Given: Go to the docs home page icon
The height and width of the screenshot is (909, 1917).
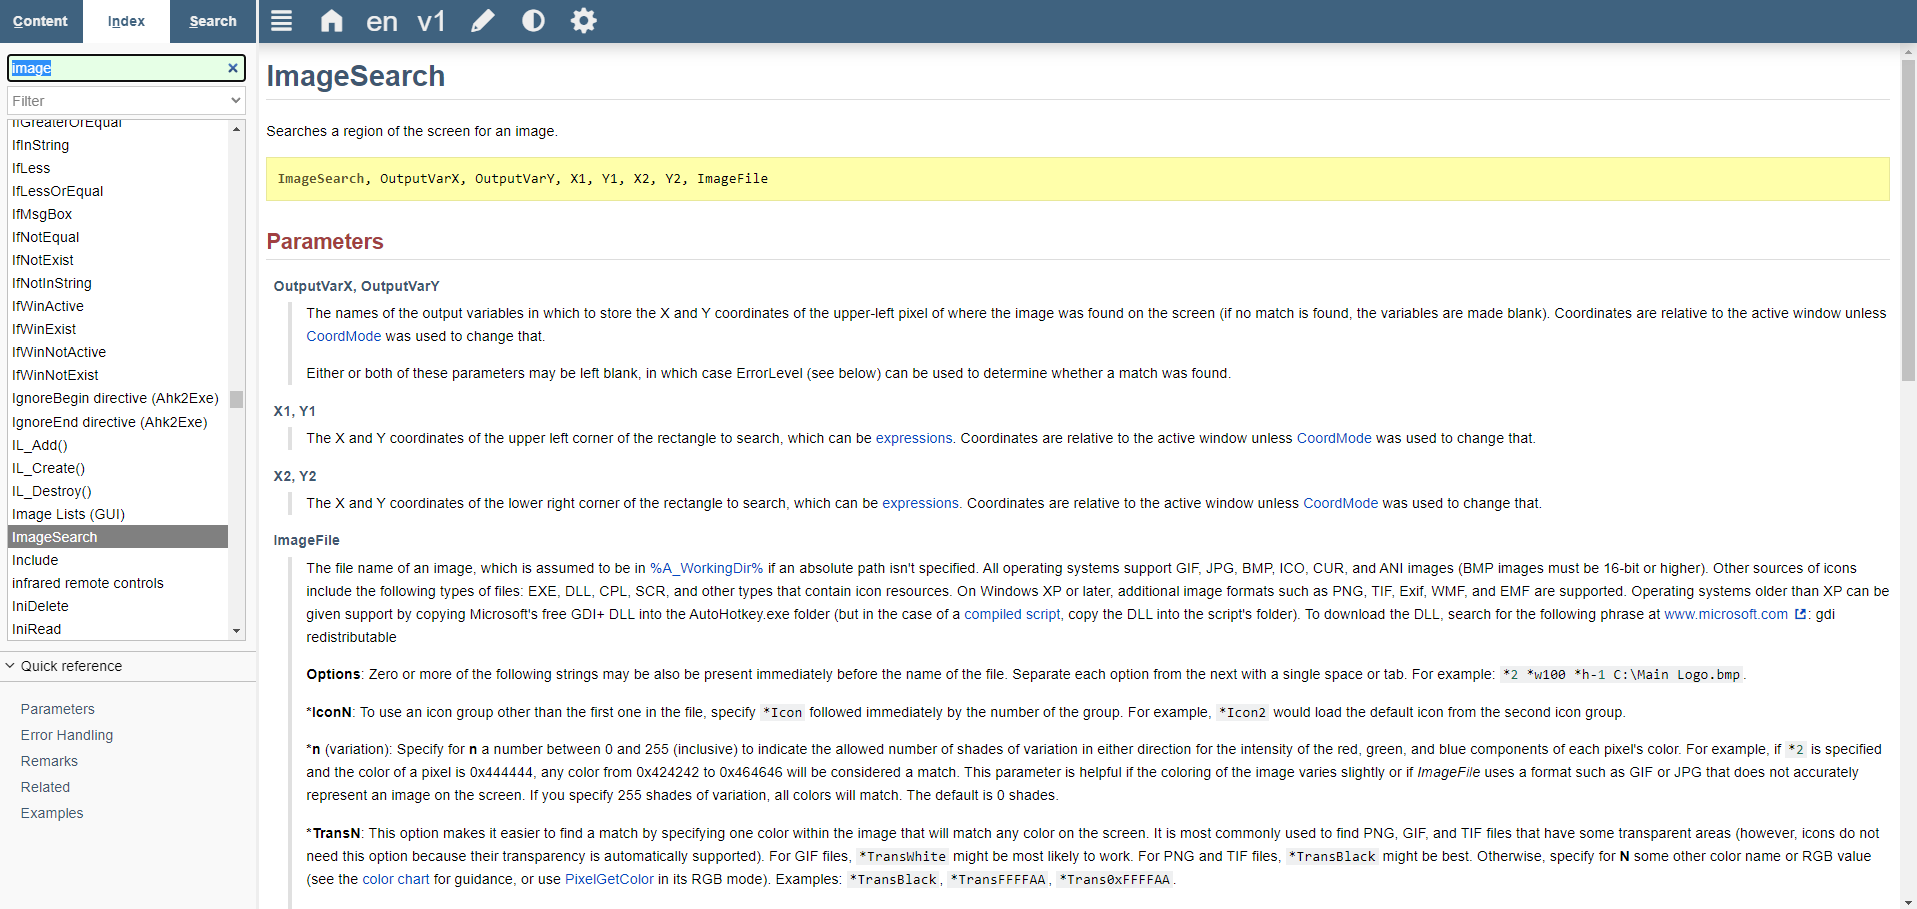Looking at the screenshot, I should coord(331,21).
